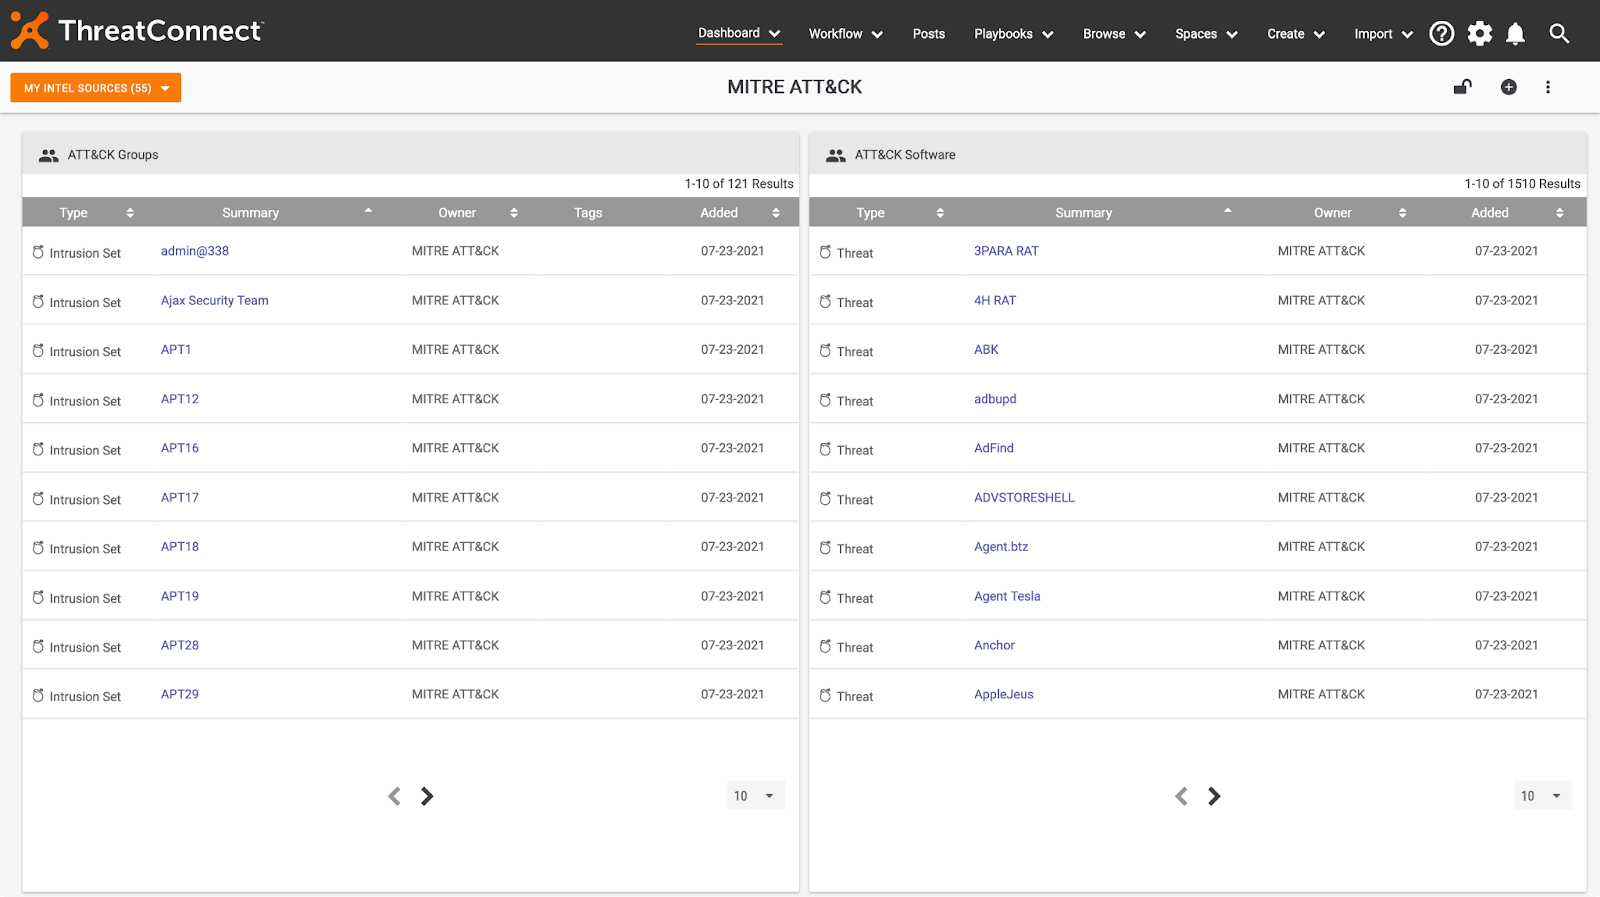This screenshot has height=897, width=1600.
Task: Click the Intrusion Set icon beside APT1
Action: [x=38, y=351]
